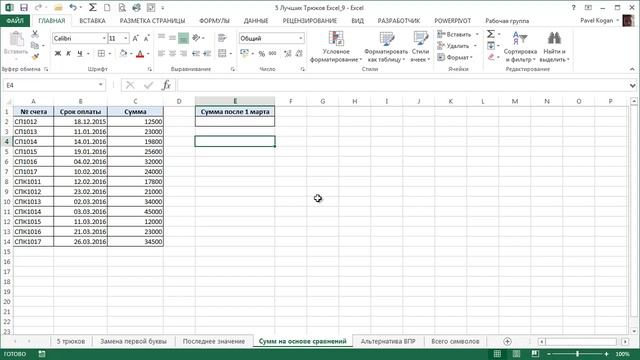This screenshot has width=640, height=360.
Task: Increase decimal places
Action: tap(288, 53)
